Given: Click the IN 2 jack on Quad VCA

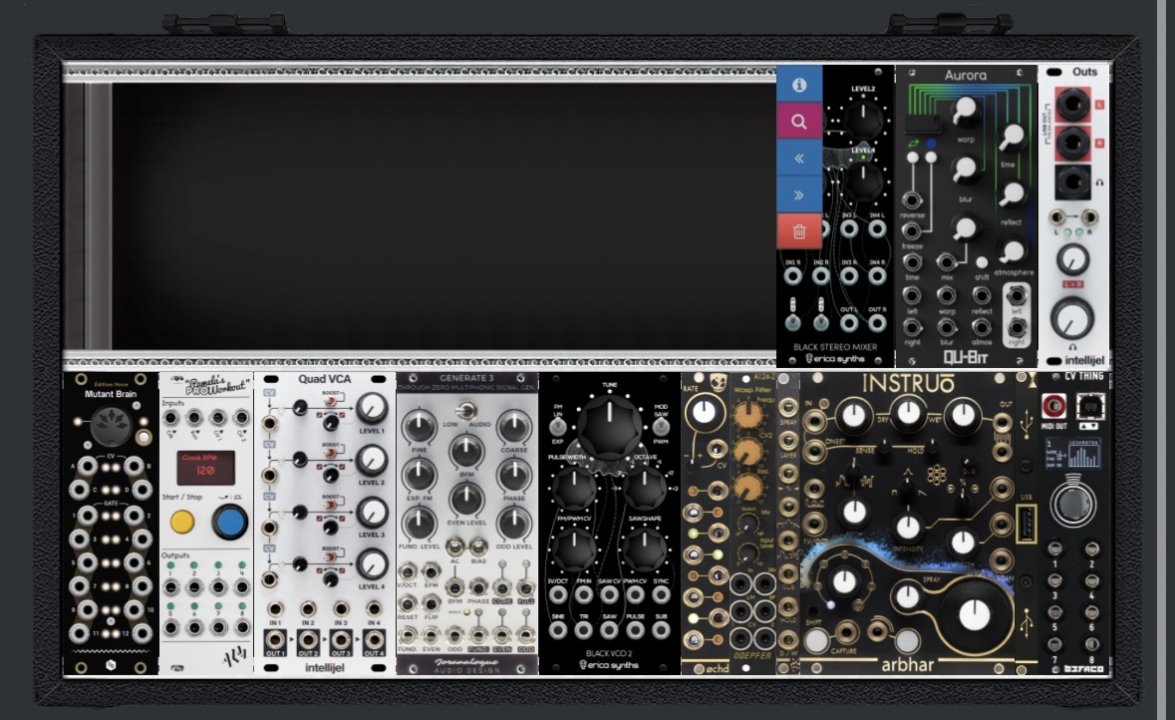Looking at the screenshot, I should (x=308, y=608).
